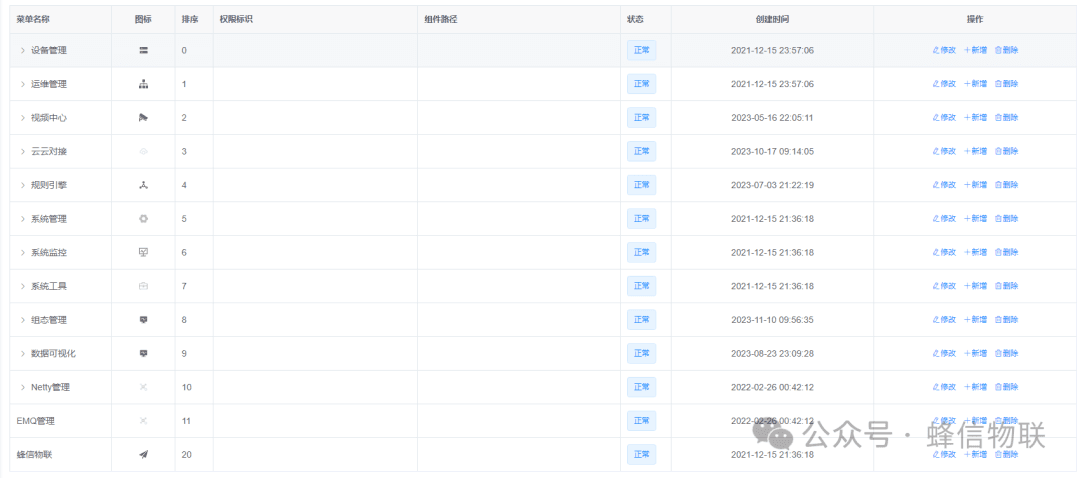The height and width of the screenshot is (478, 1080).
Task: Expand the Netty管理 menu row
Action: [x=22, y=388]
